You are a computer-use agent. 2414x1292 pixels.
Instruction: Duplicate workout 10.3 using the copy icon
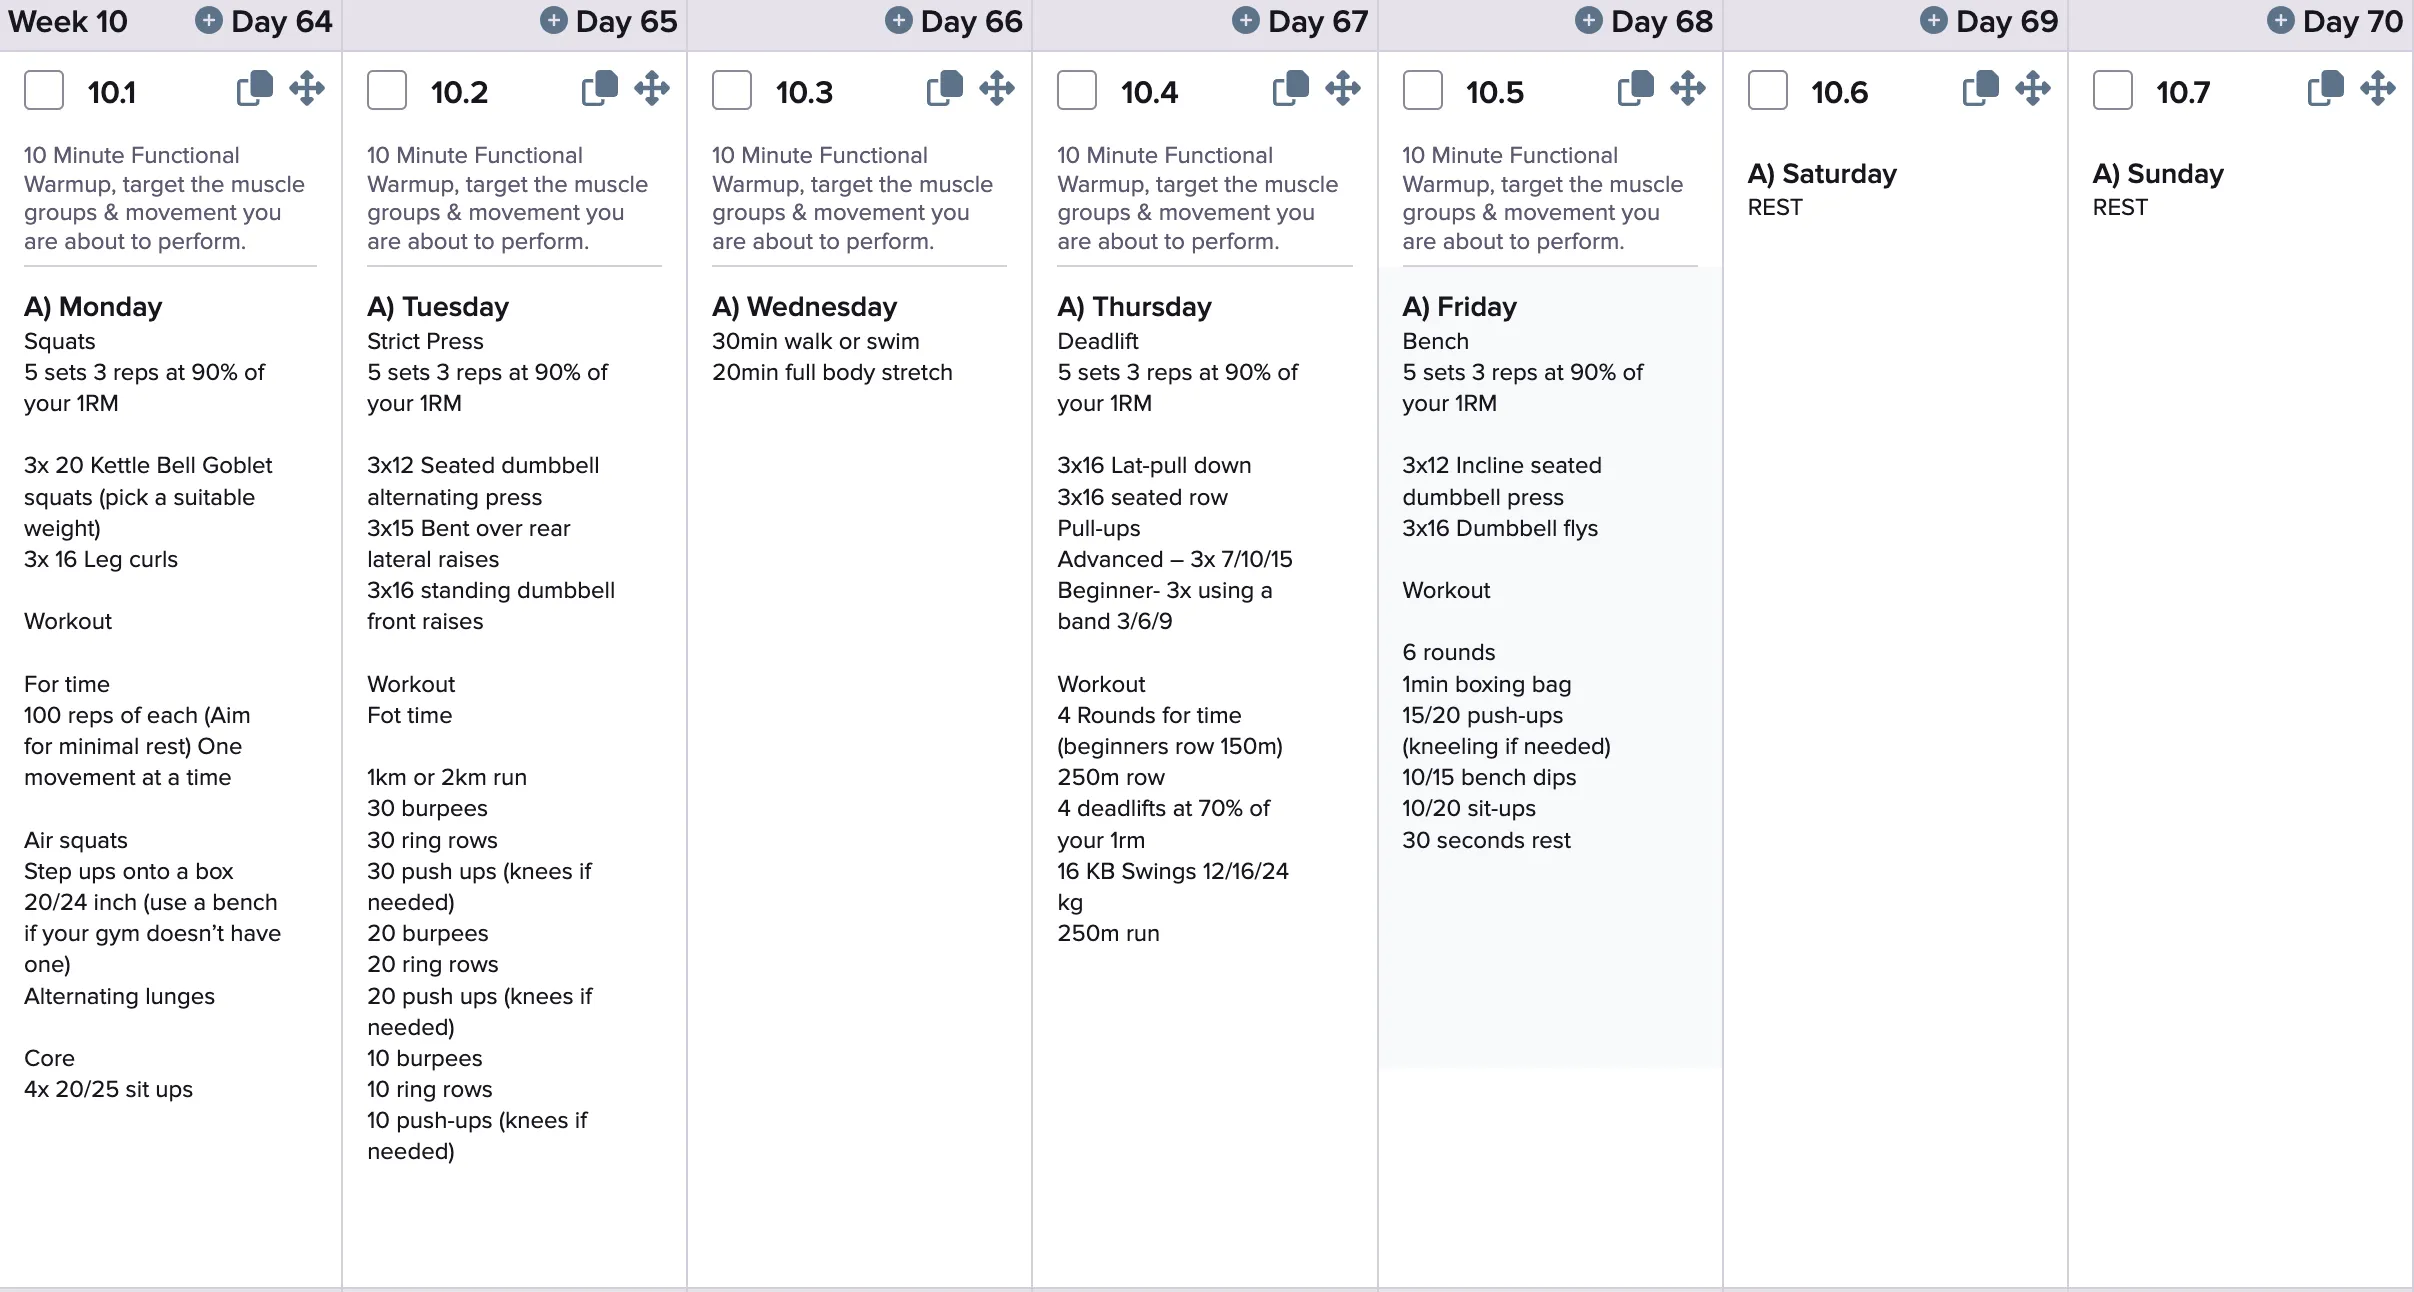[945, 89]
